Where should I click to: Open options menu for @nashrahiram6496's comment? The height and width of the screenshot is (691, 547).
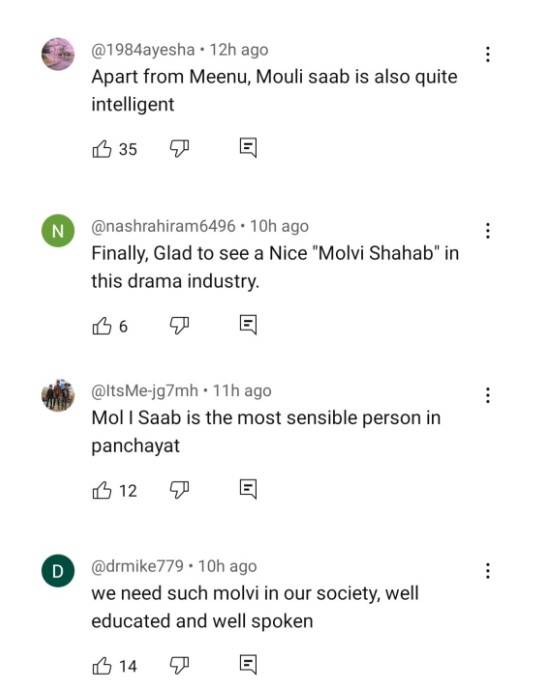tap(487, 230)
